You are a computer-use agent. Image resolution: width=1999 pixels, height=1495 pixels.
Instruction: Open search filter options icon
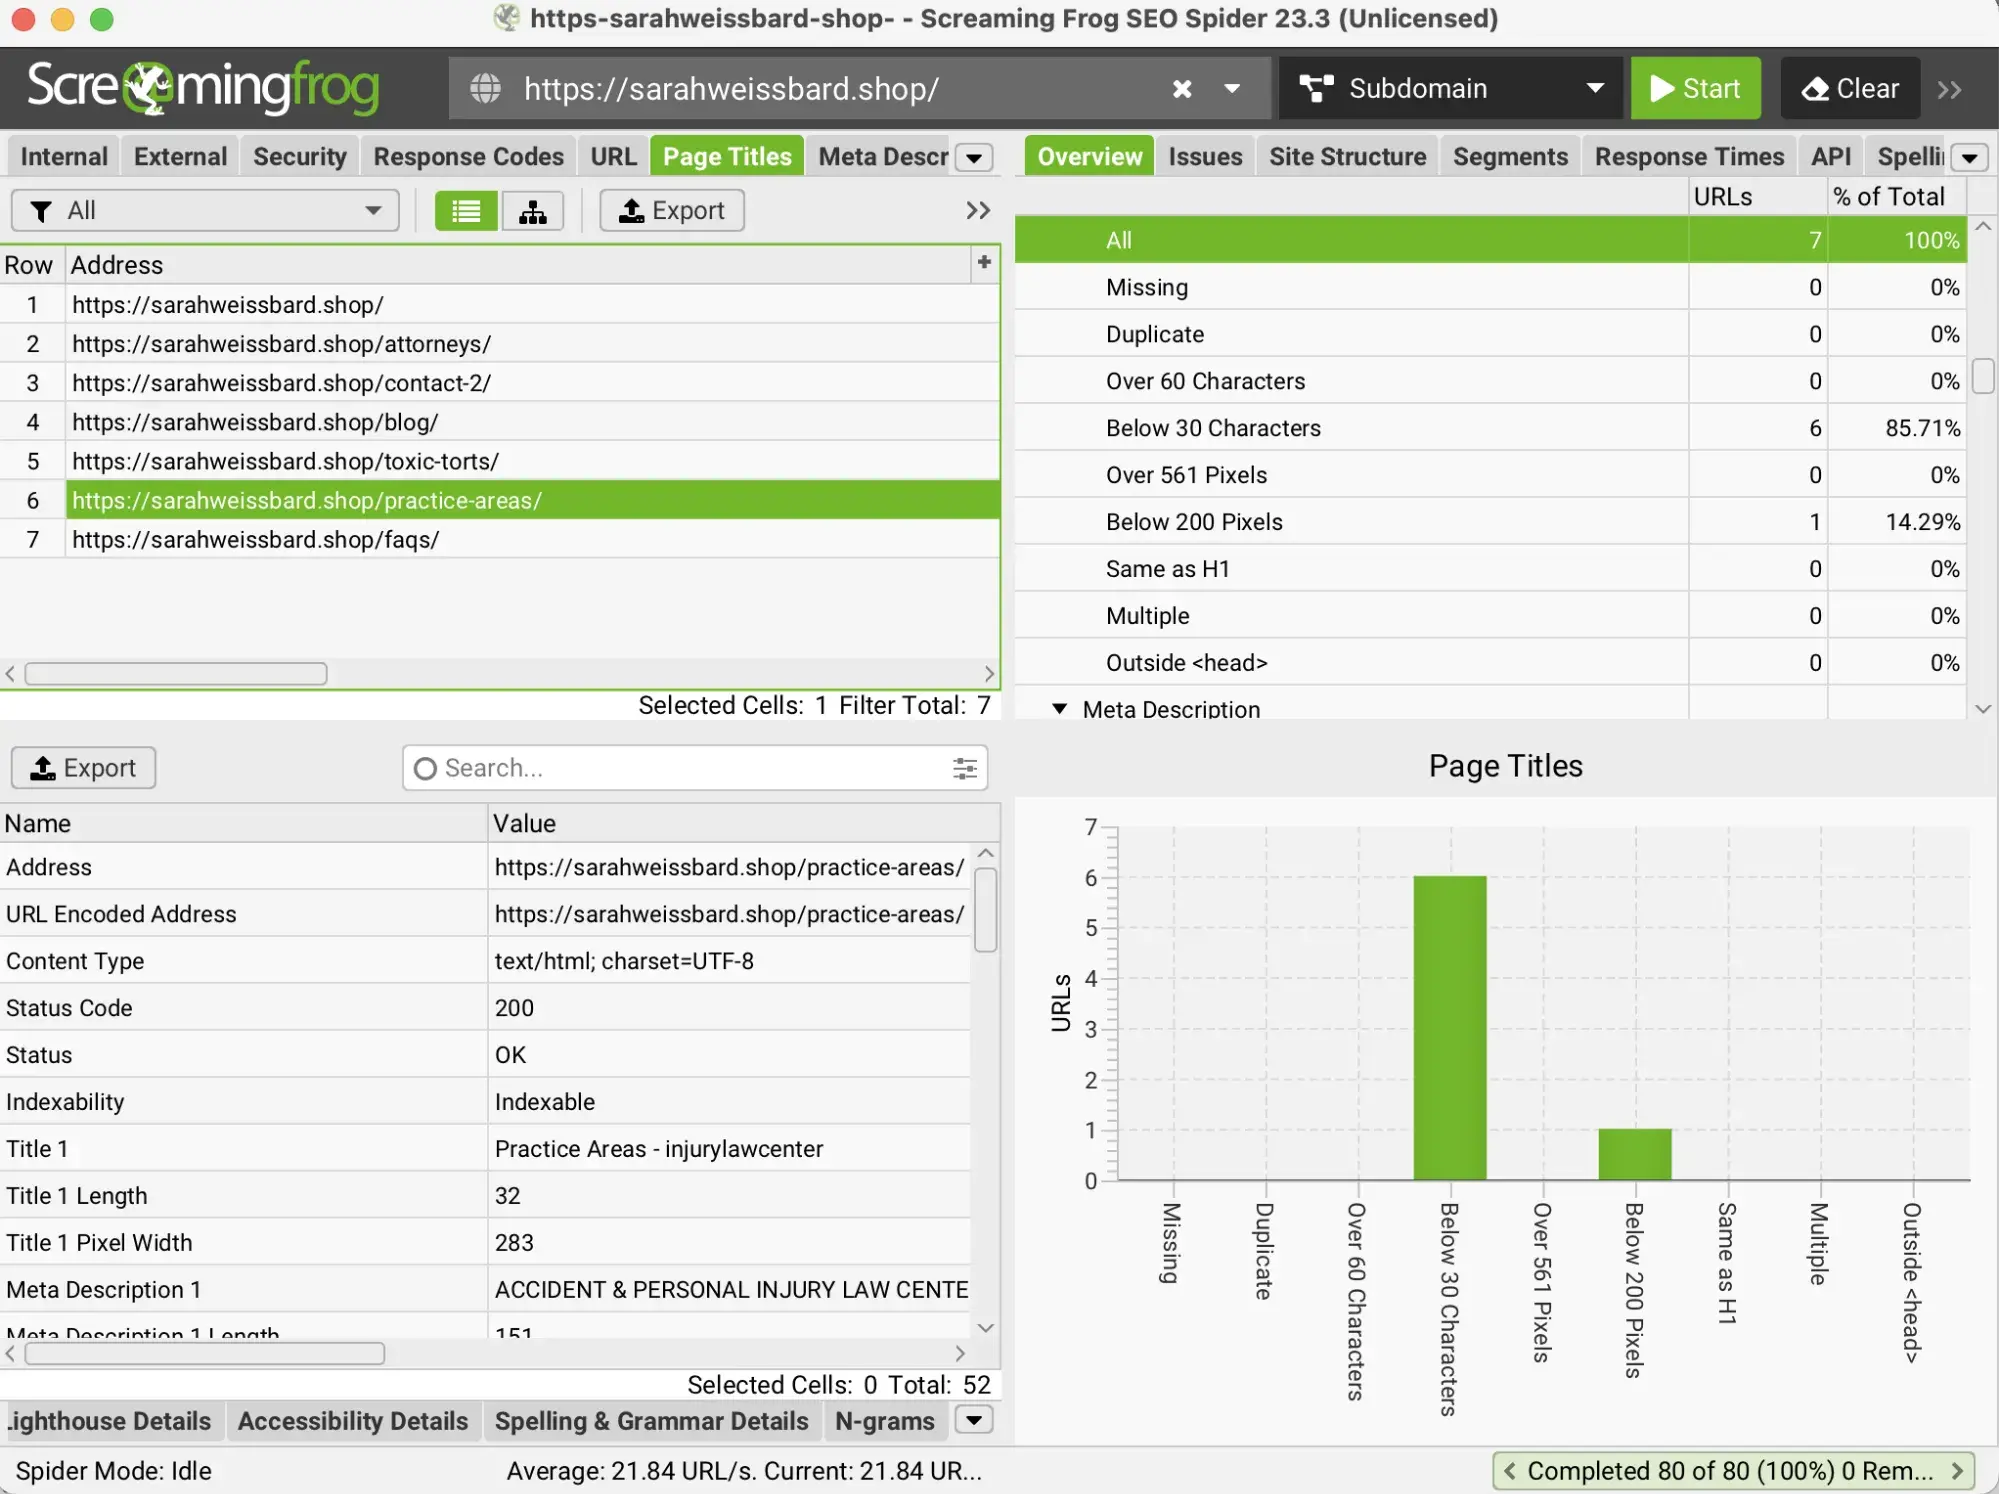(964, 768)
